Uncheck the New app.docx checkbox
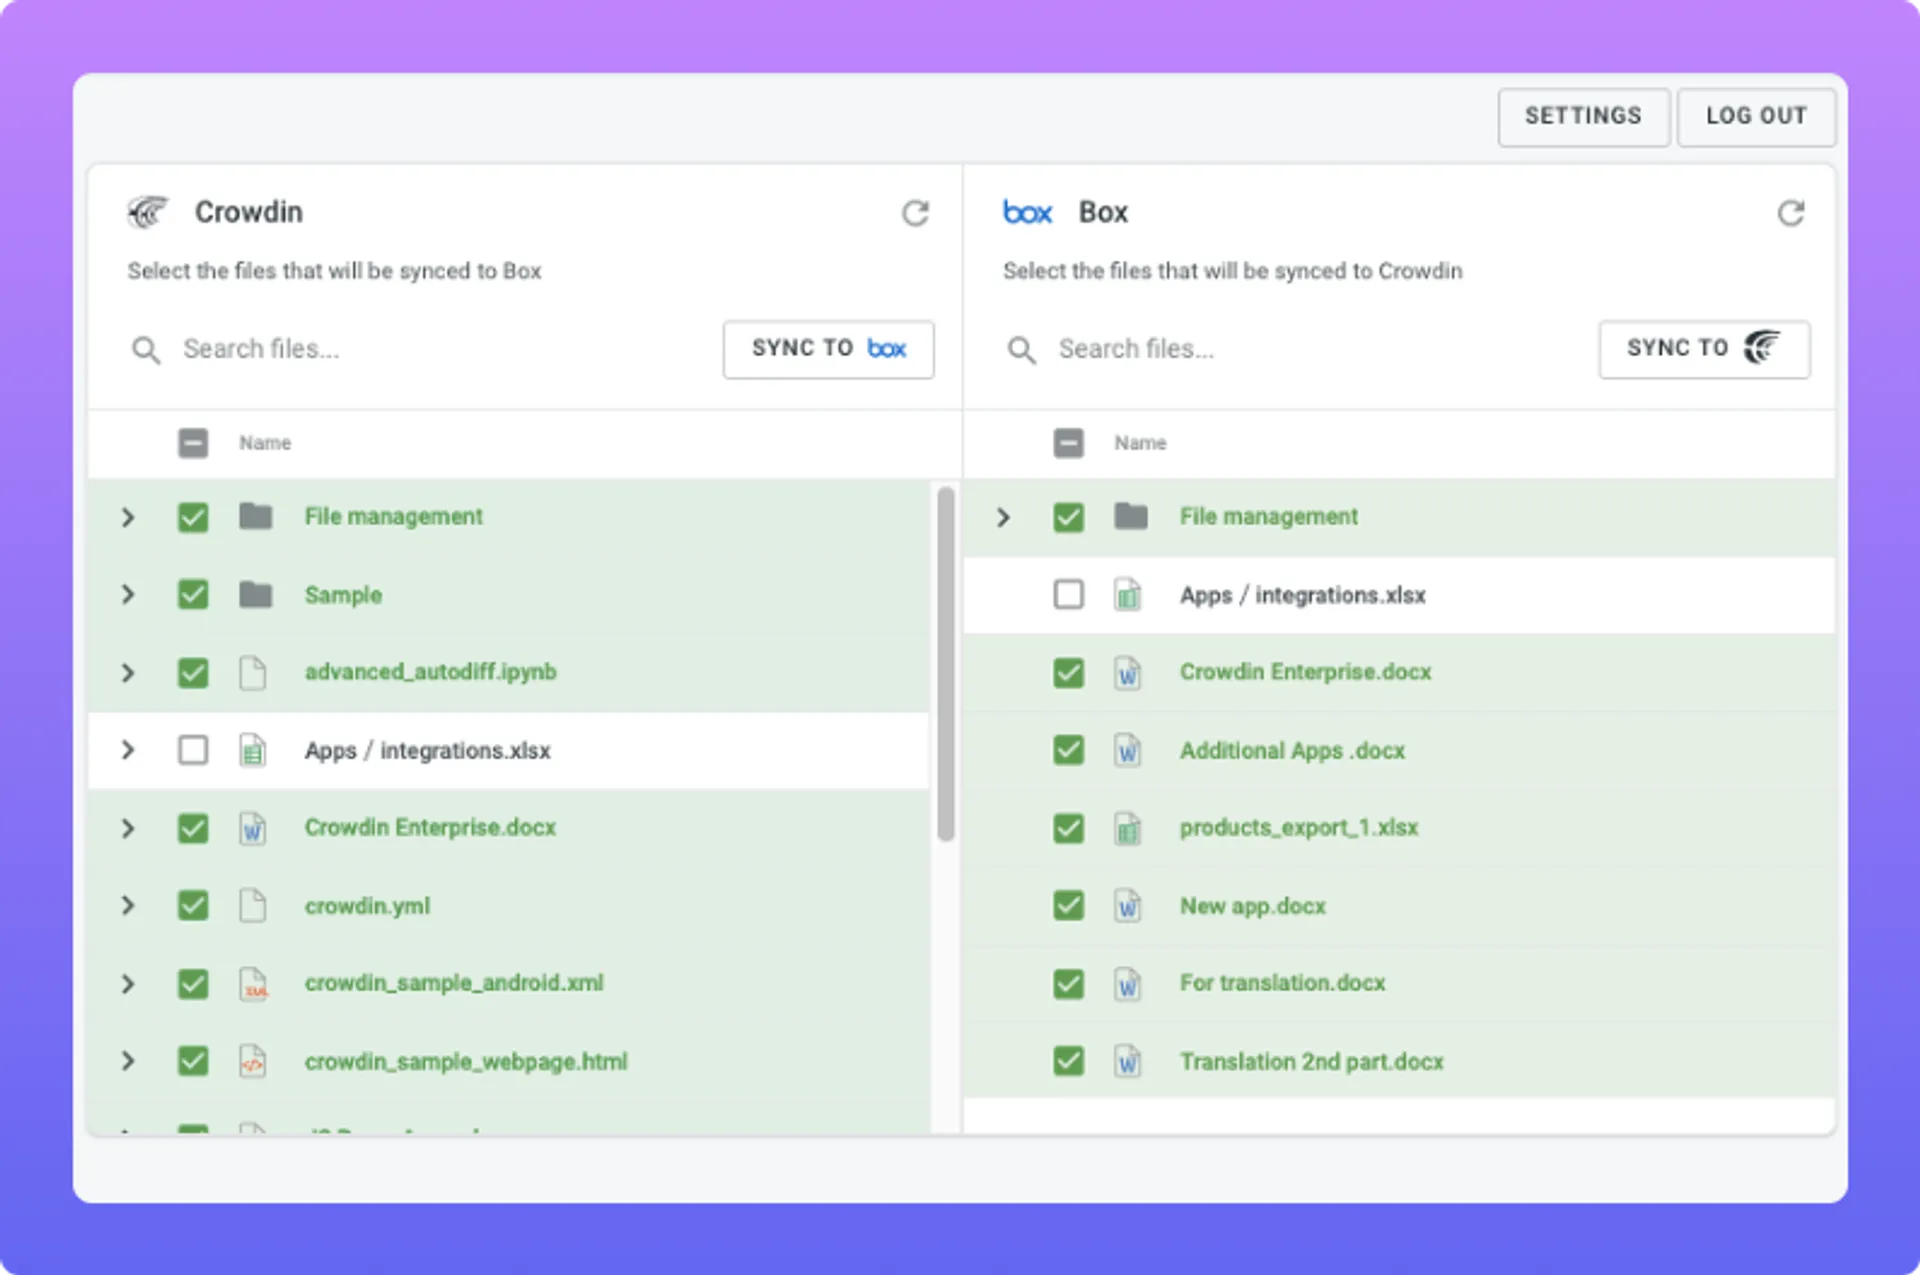The image size is (1920, 1275). coord(1068,906)
